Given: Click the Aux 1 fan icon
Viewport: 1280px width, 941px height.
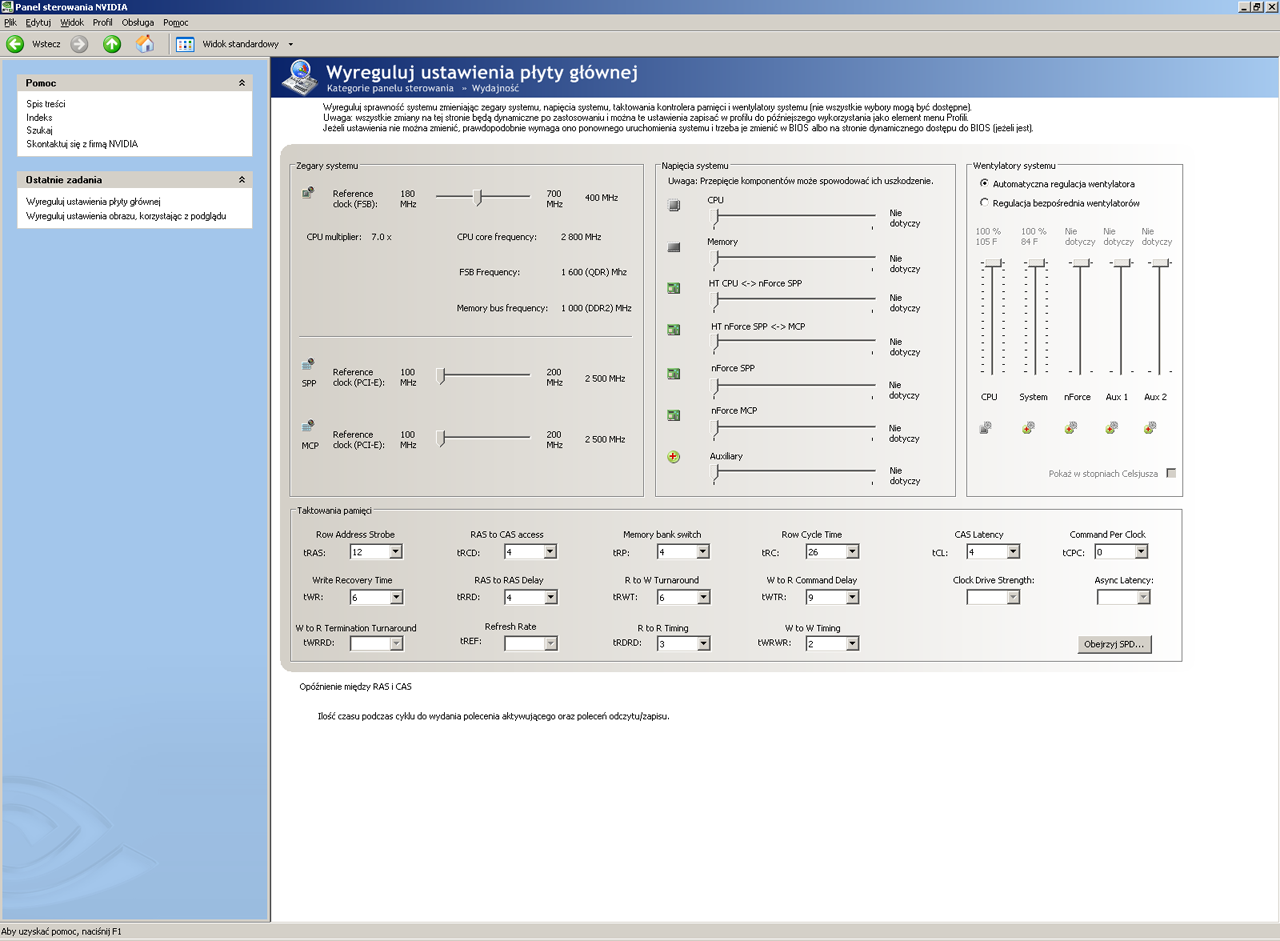Looking at the screenshot, I should 1111,428.
